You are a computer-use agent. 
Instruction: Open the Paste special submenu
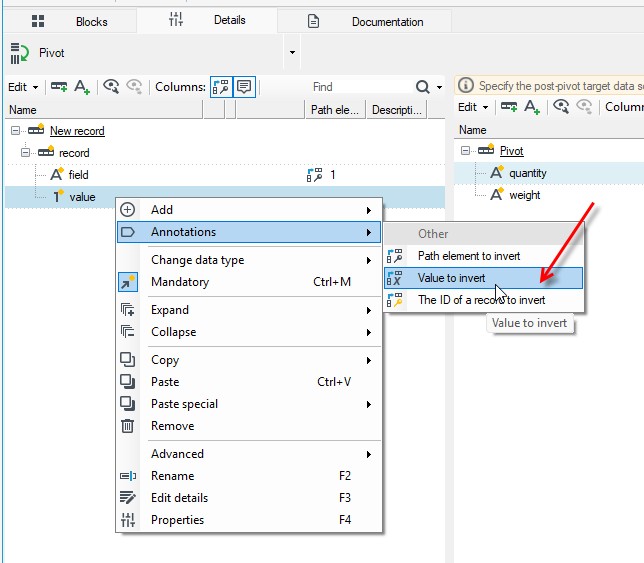click(x=249, y=404)
